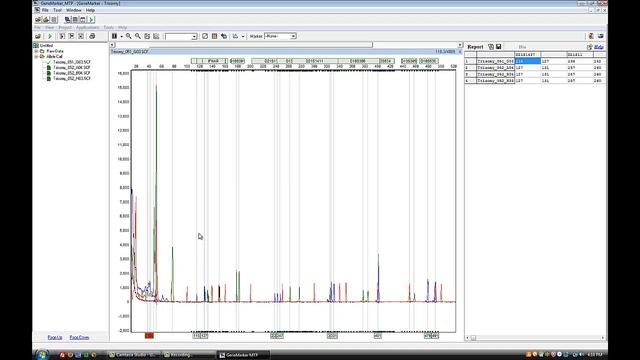The image size is (640, 360).
Task: Open the File menu in the top menu bar
Action: click(x=45, y=10)
